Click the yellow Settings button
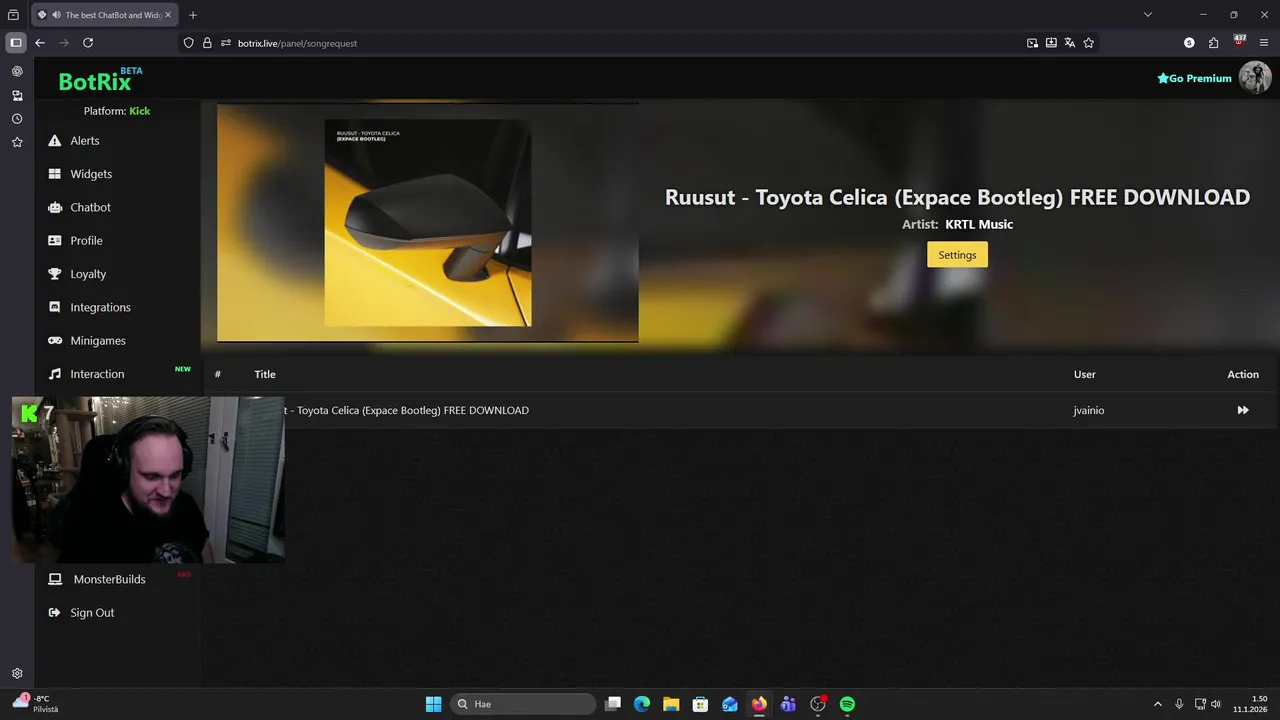 [957, 255]
